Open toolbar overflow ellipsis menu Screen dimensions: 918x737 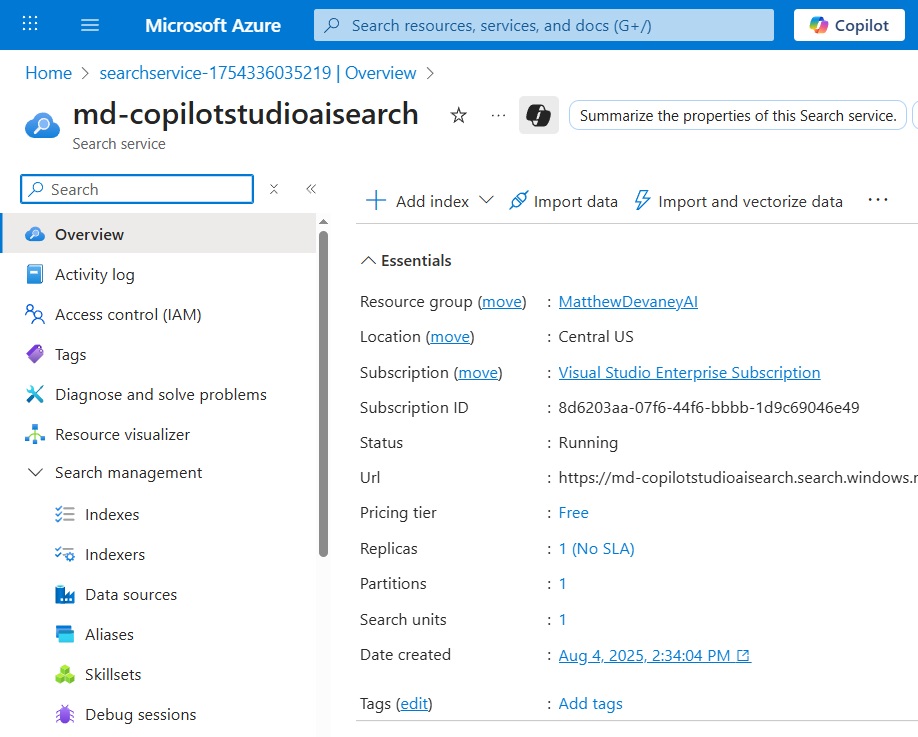point(877,200)
